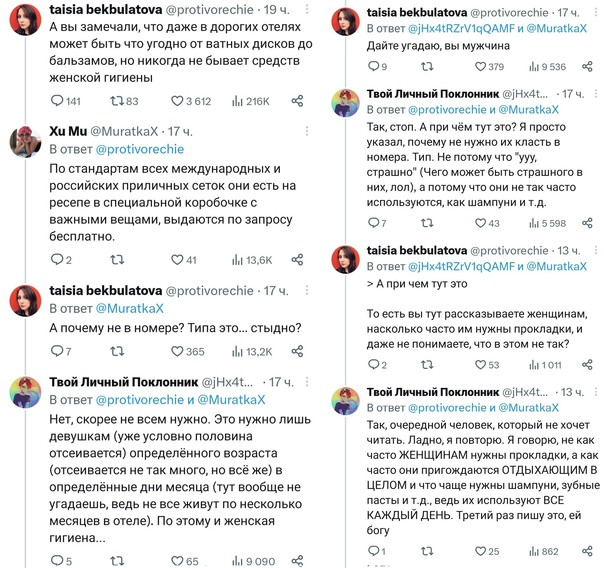Like the tweet with 3 612 likes
The width and height of the screenshot is (604, 568).
click(x=177, y=101)
